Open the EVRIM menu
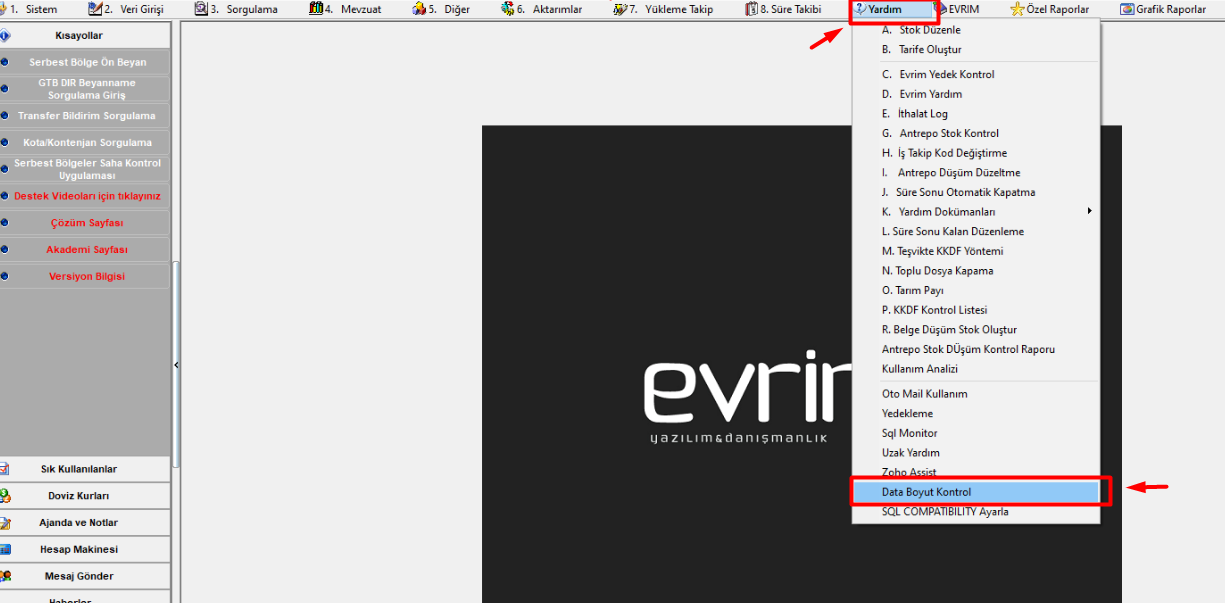Screen dimensions: 1225x603 959,9
